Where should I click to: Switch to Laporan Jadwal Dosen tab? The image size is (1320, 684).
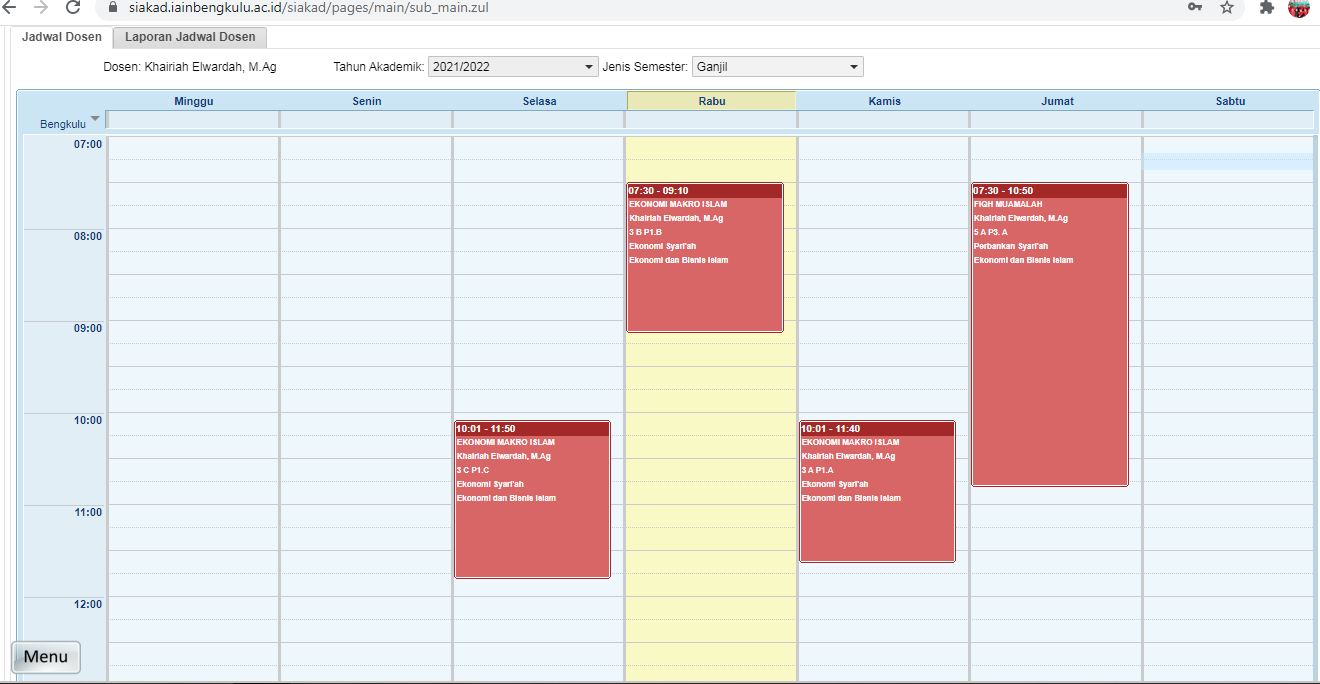[x=190, y=37]
